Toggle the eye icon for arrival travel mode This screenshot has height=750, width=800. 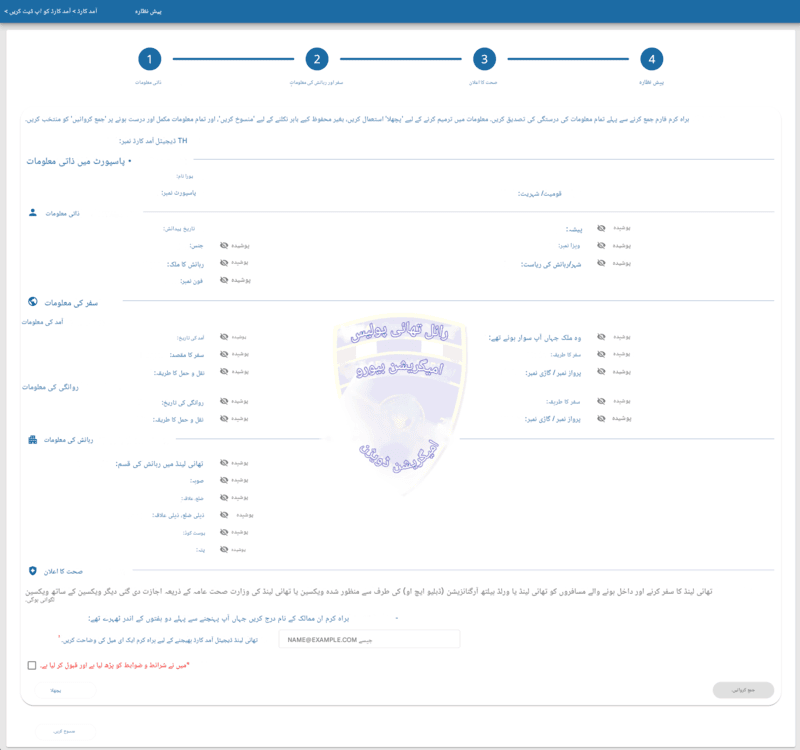coord(602,354)
